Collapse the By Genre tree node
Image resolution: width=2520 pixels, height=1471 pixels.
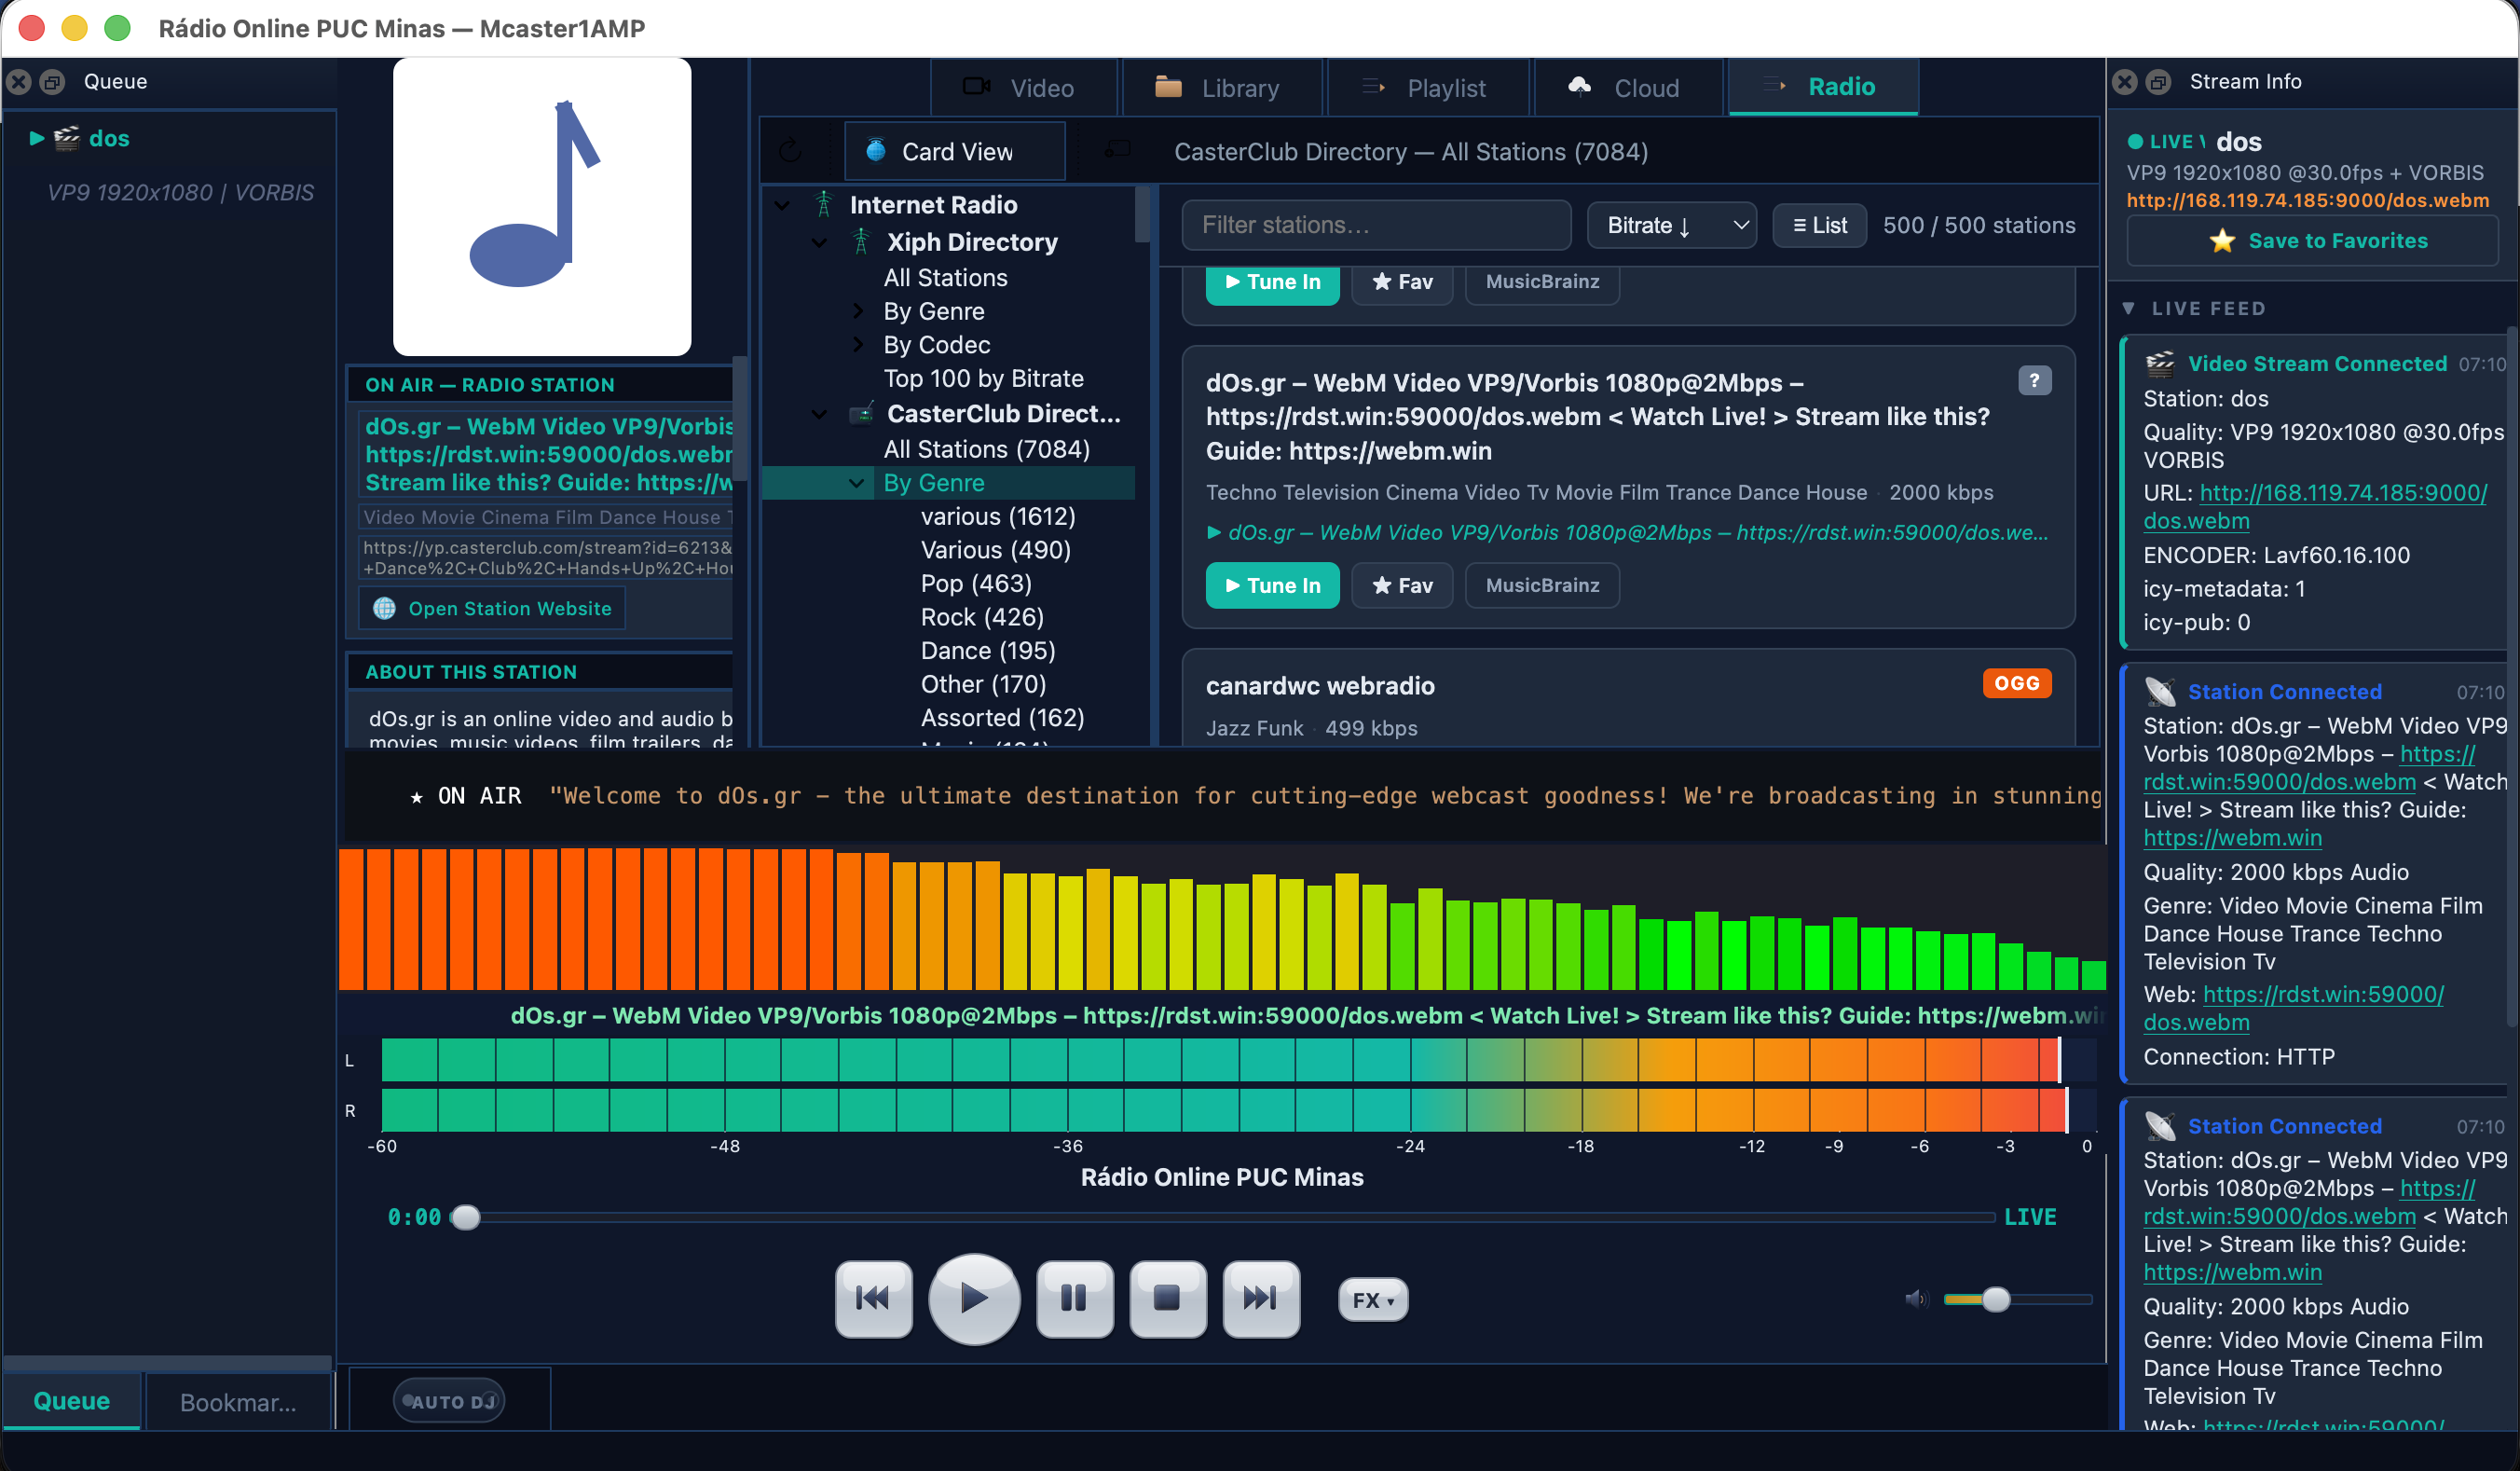(x=856, y=483)
